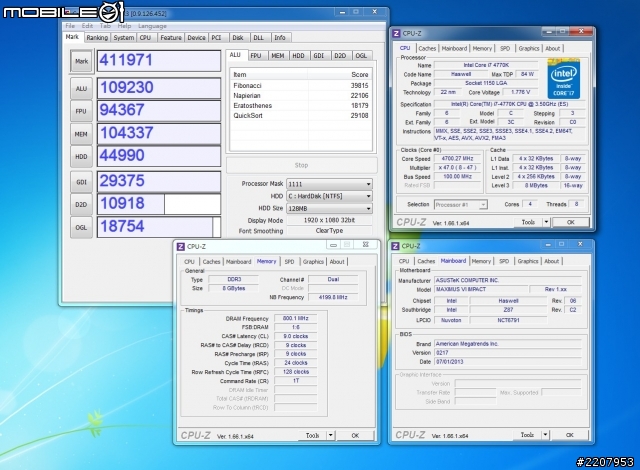Open the HDD Size dropdown
This screenshot has height=470, width=640.
tap(329, 208)
